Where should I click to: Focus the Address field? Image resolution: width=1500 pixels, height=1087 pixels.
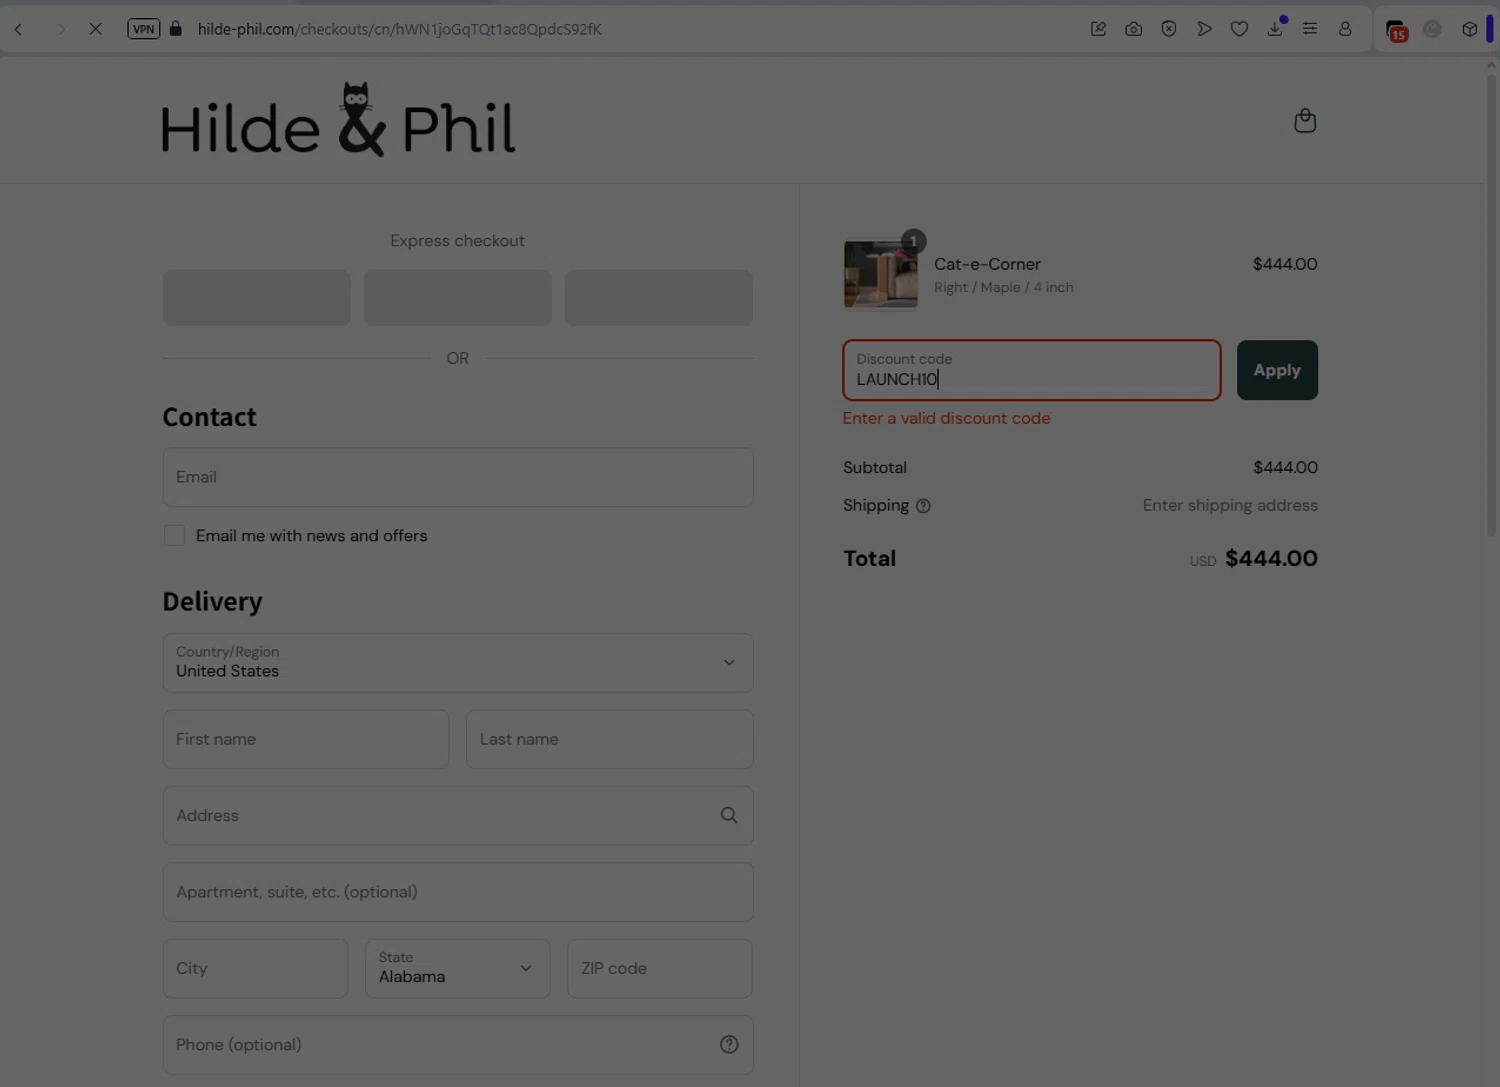(x=458, y=815)
